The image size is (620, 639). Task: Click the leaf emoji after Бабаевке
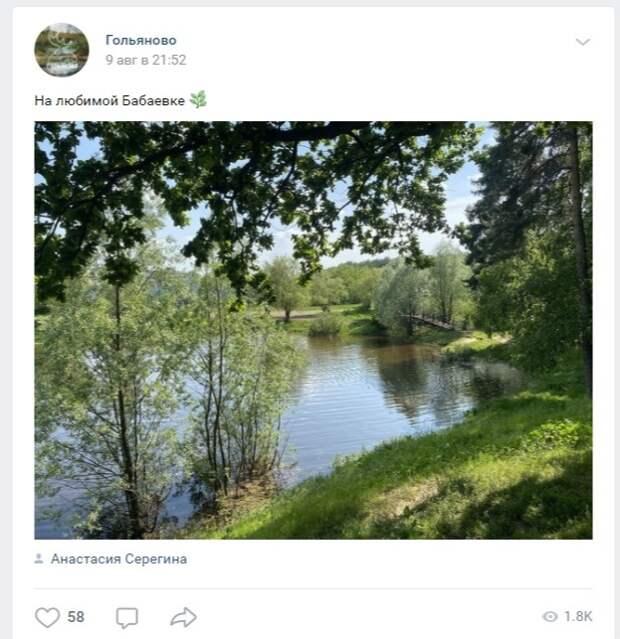(x=199, y=99)
